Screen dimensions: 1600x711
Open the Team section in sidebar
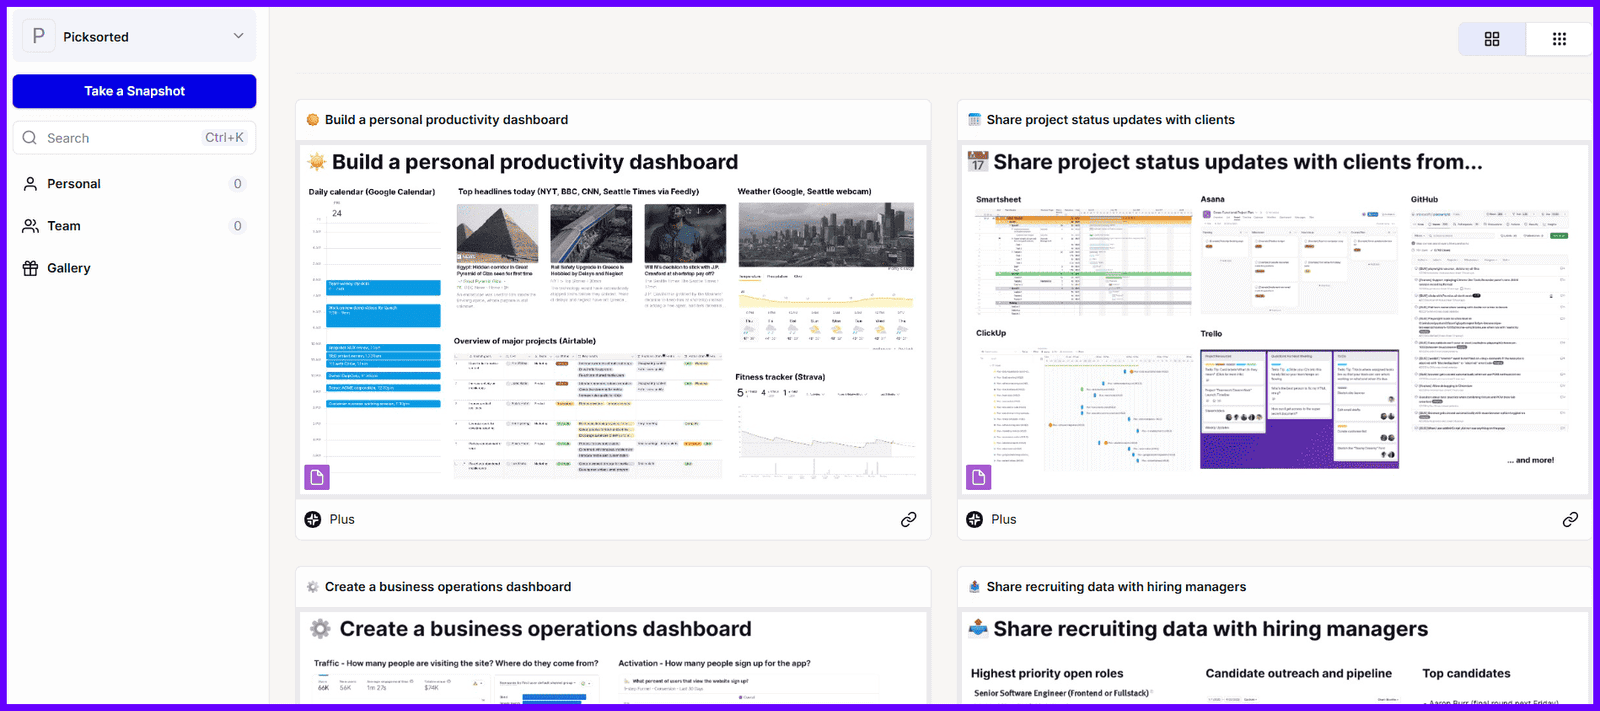(x=64, y=226)
